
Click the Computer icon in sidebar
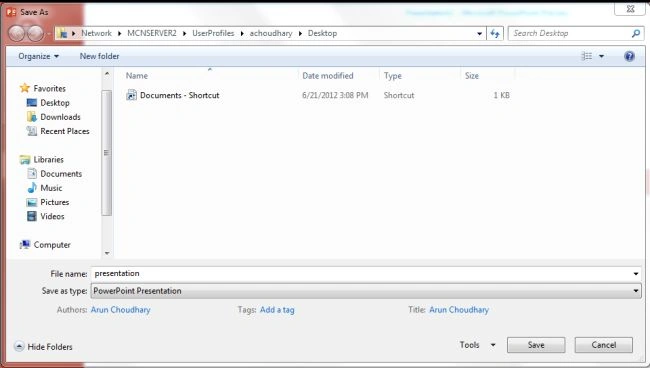pyautogui.click(x=25, y=245)
